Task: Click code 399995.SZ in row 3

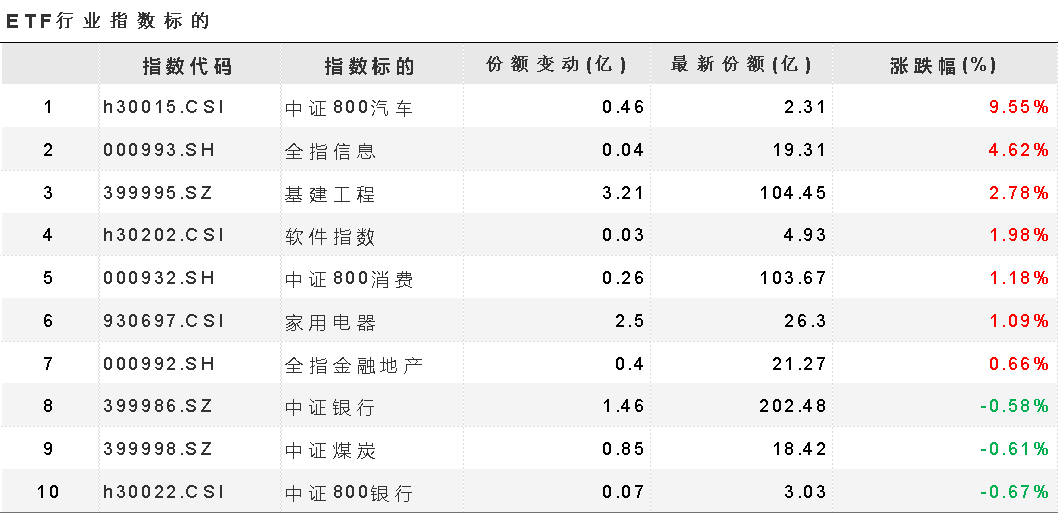Action: coord(158,193)
